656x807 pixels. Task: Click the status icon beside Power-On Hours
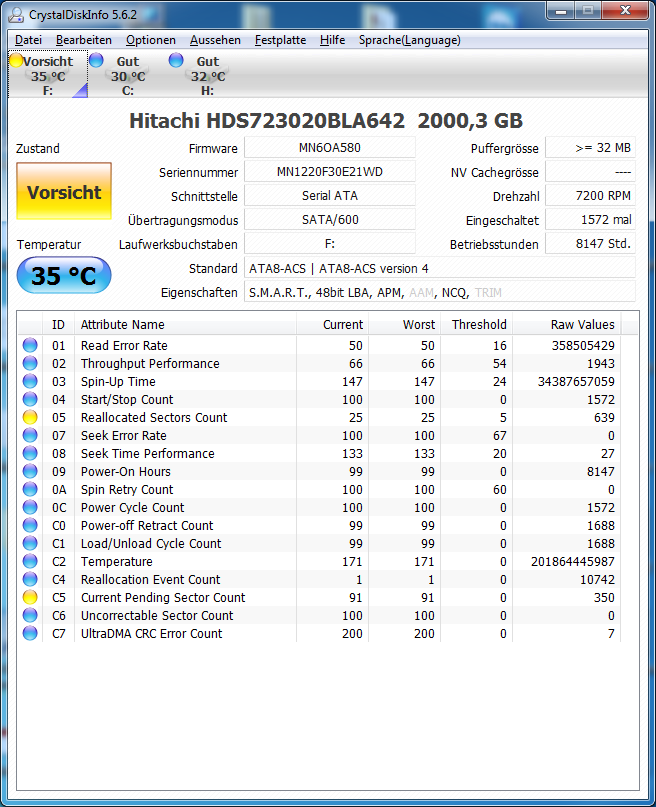30,471
